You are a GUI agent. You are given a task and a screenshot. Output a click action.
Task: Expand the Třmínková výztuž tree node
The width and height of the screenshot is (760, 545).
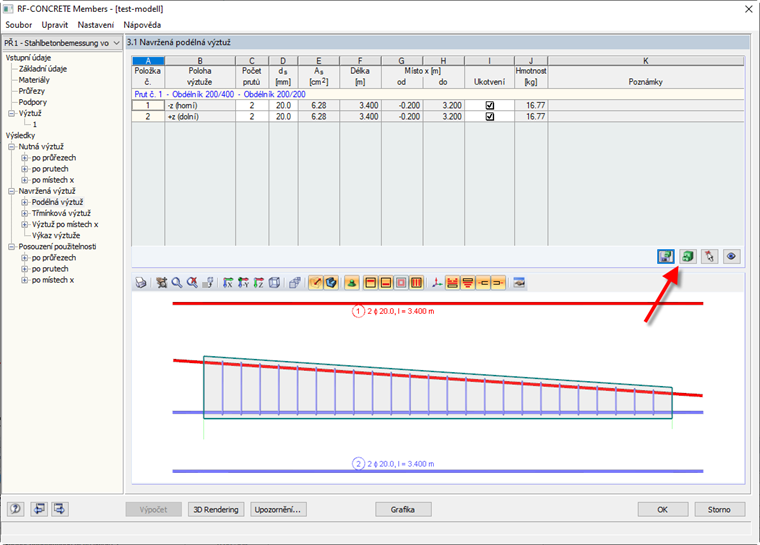(x=24, y=213)
